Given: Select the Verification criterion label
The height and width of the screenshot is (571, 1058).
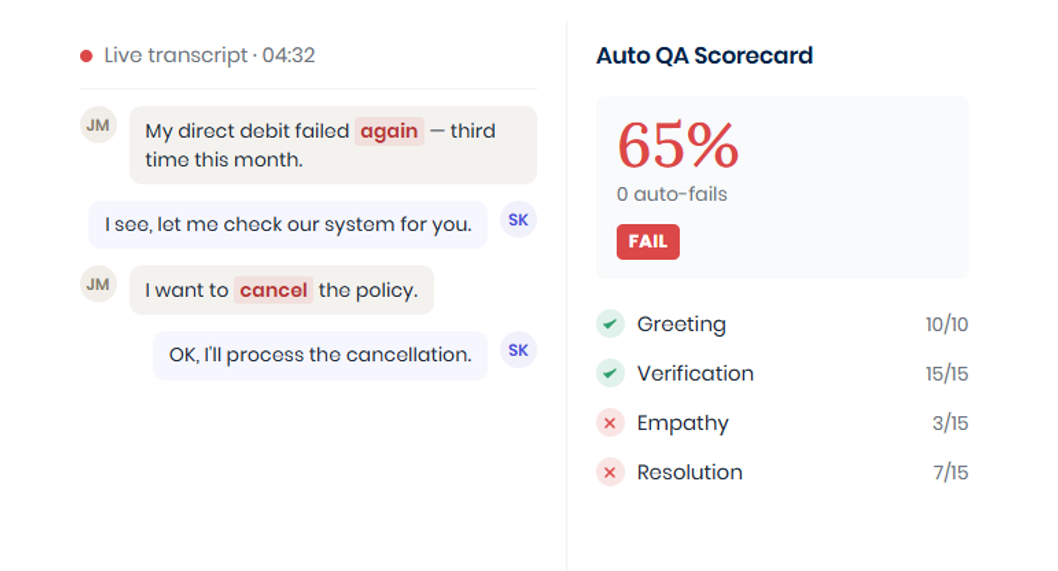Looking at the screenshot, I should pyautogui.click(x=695, y=373).
